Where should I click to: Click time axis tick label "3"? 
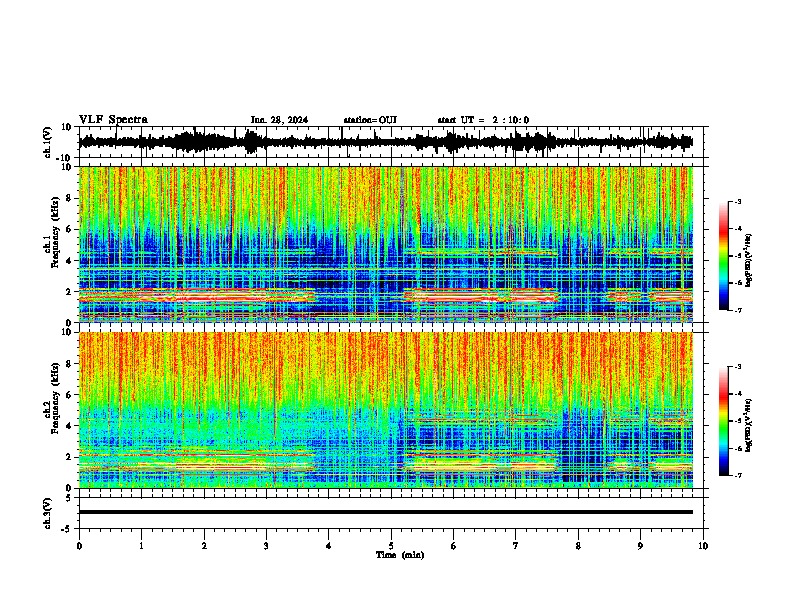(266, 546)
